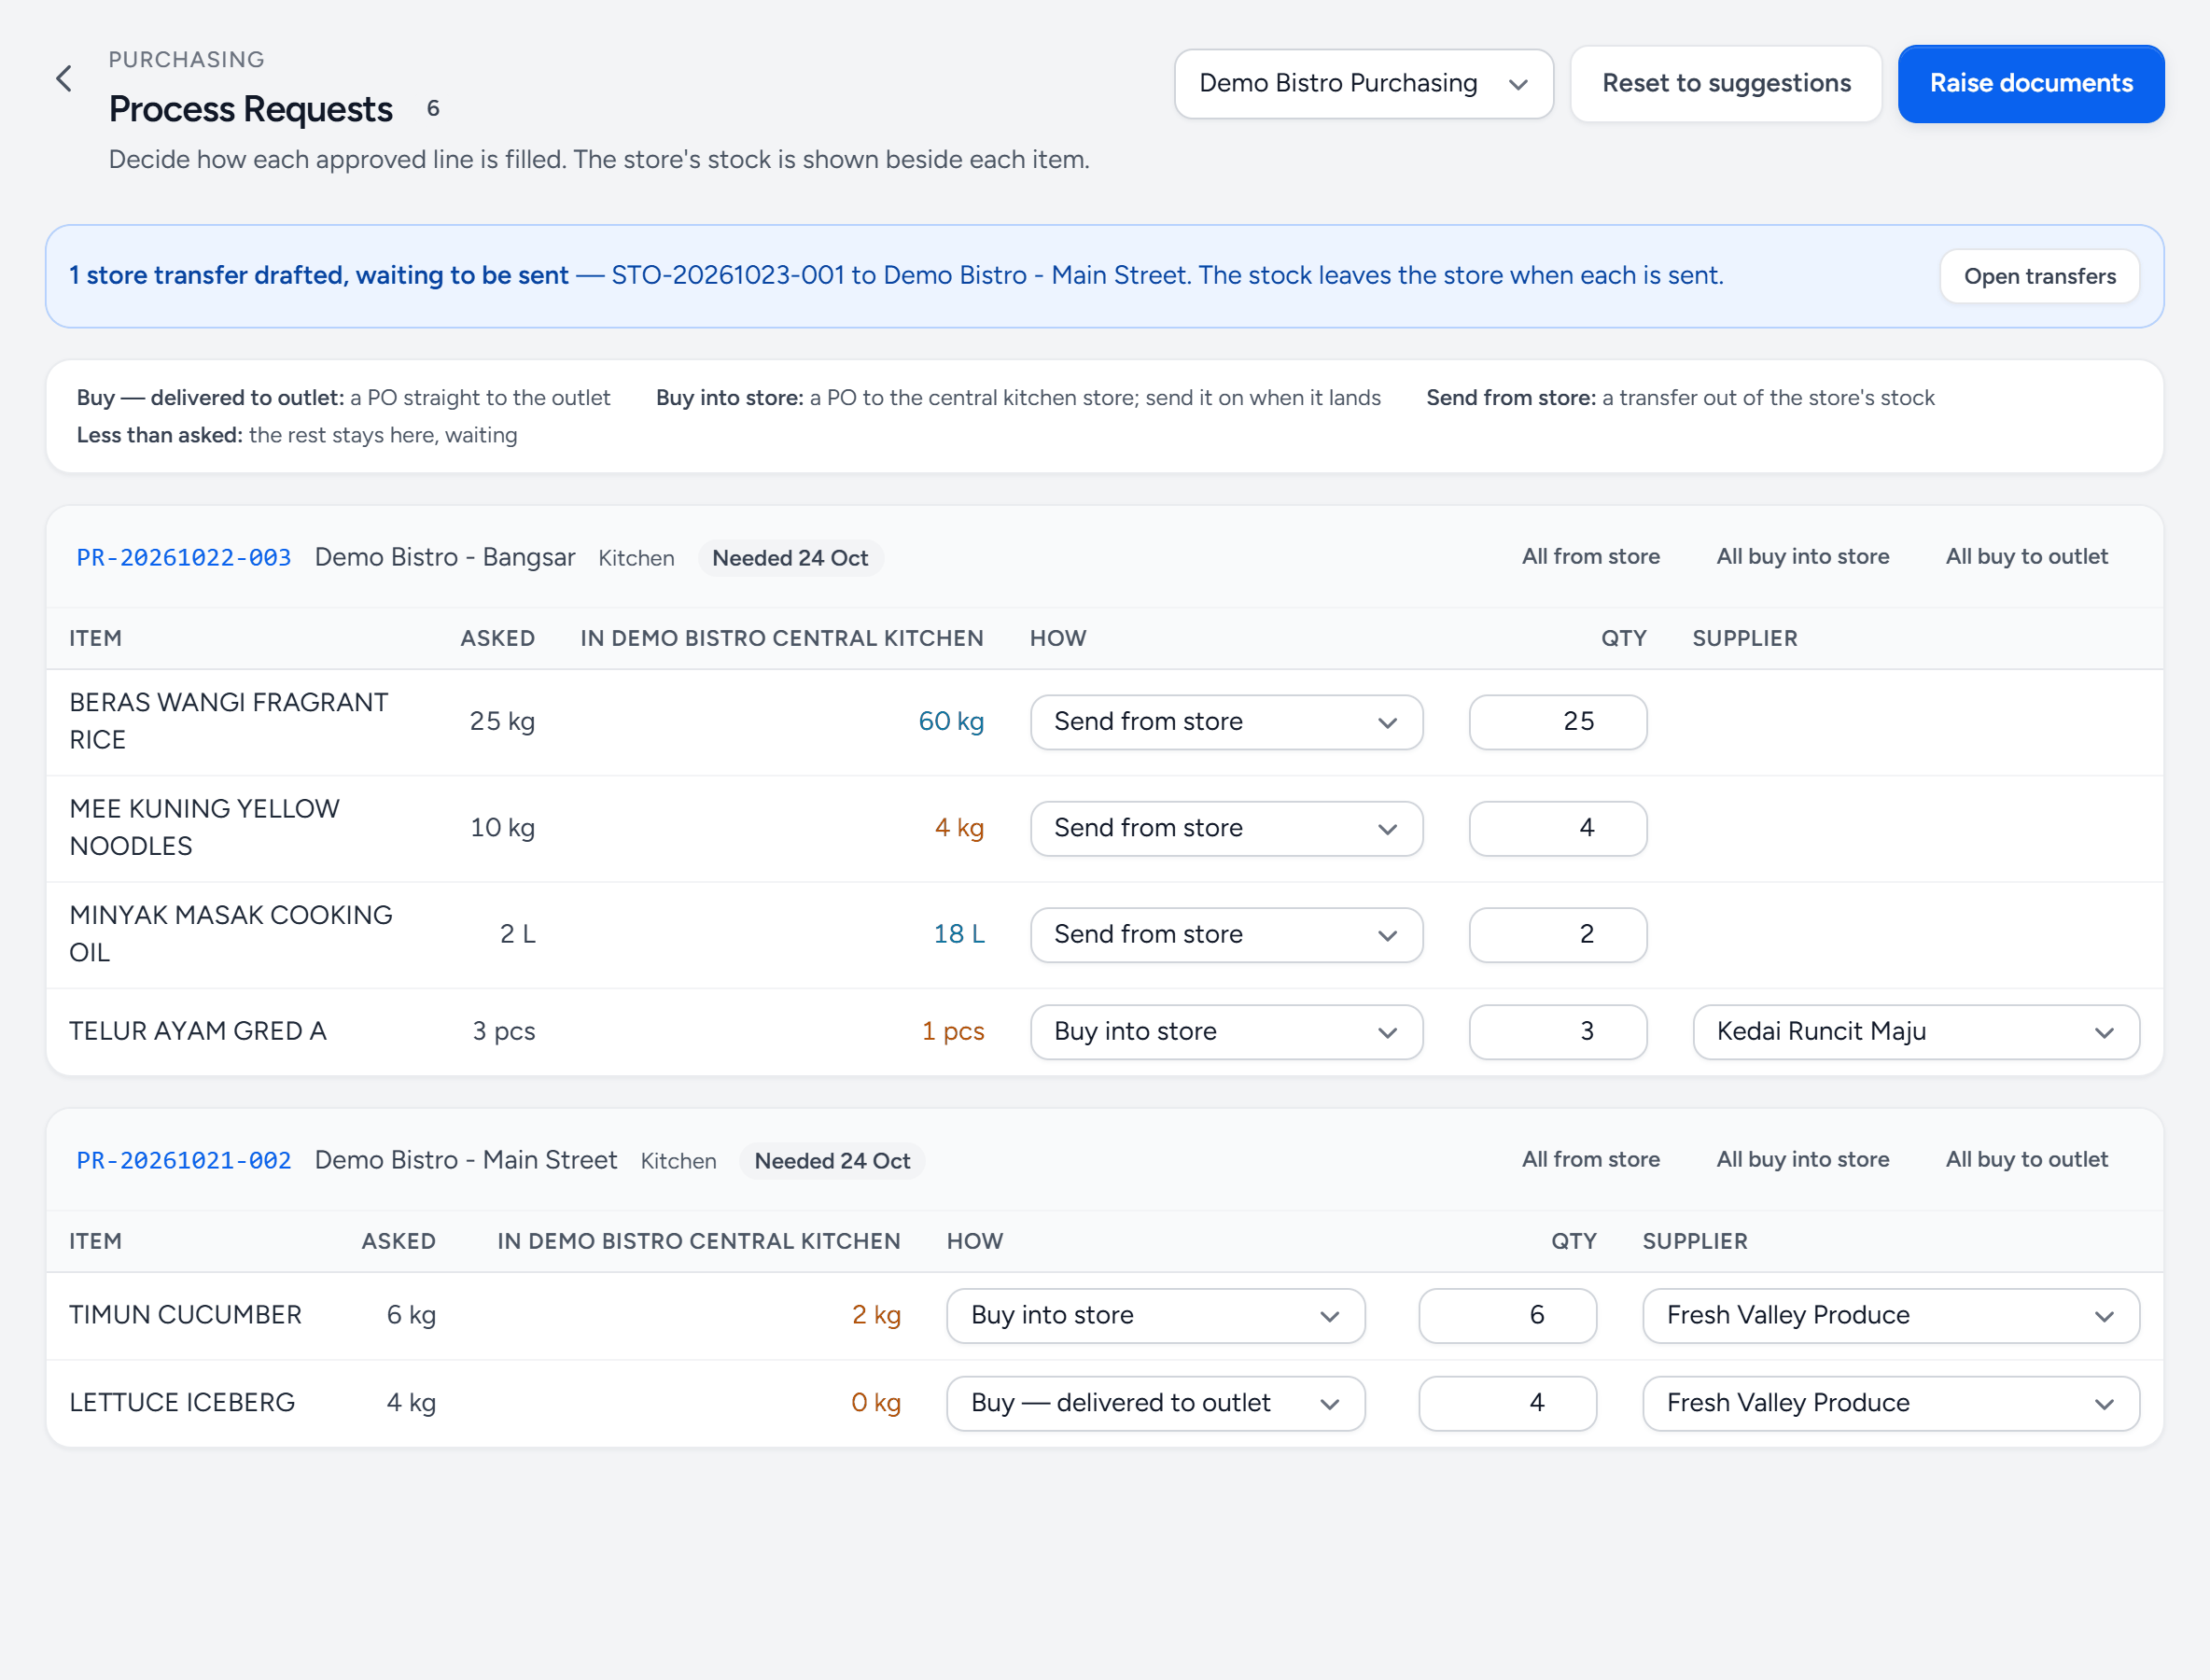Viewport: 2210px width, 1680px height.
Task: Choose All buy into store for Main Street request
Action: [x=1802, y=1160]
